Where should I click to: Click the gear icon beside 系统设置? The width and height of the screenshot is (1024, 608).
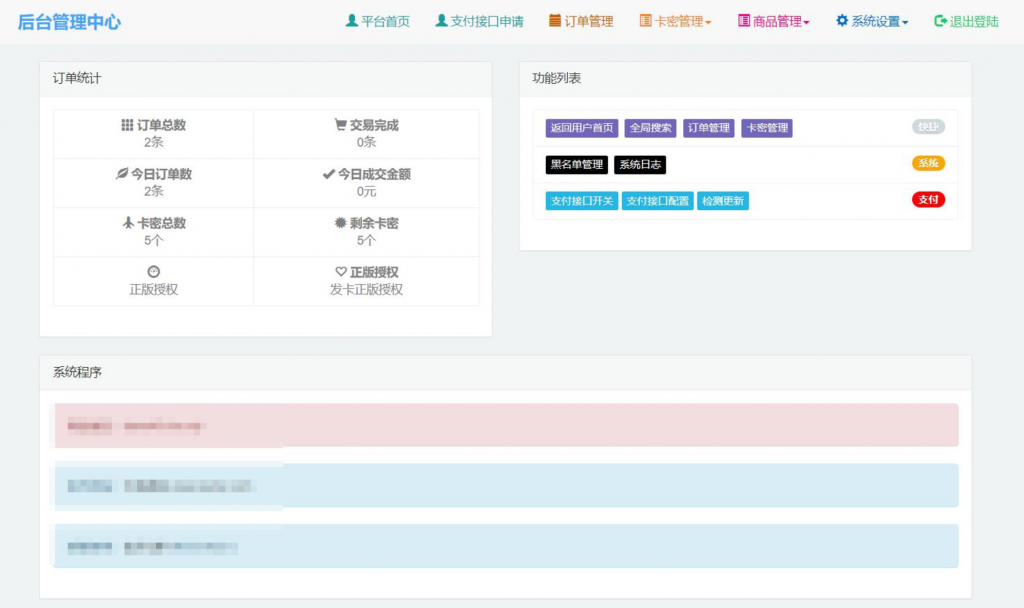[842, 20]
